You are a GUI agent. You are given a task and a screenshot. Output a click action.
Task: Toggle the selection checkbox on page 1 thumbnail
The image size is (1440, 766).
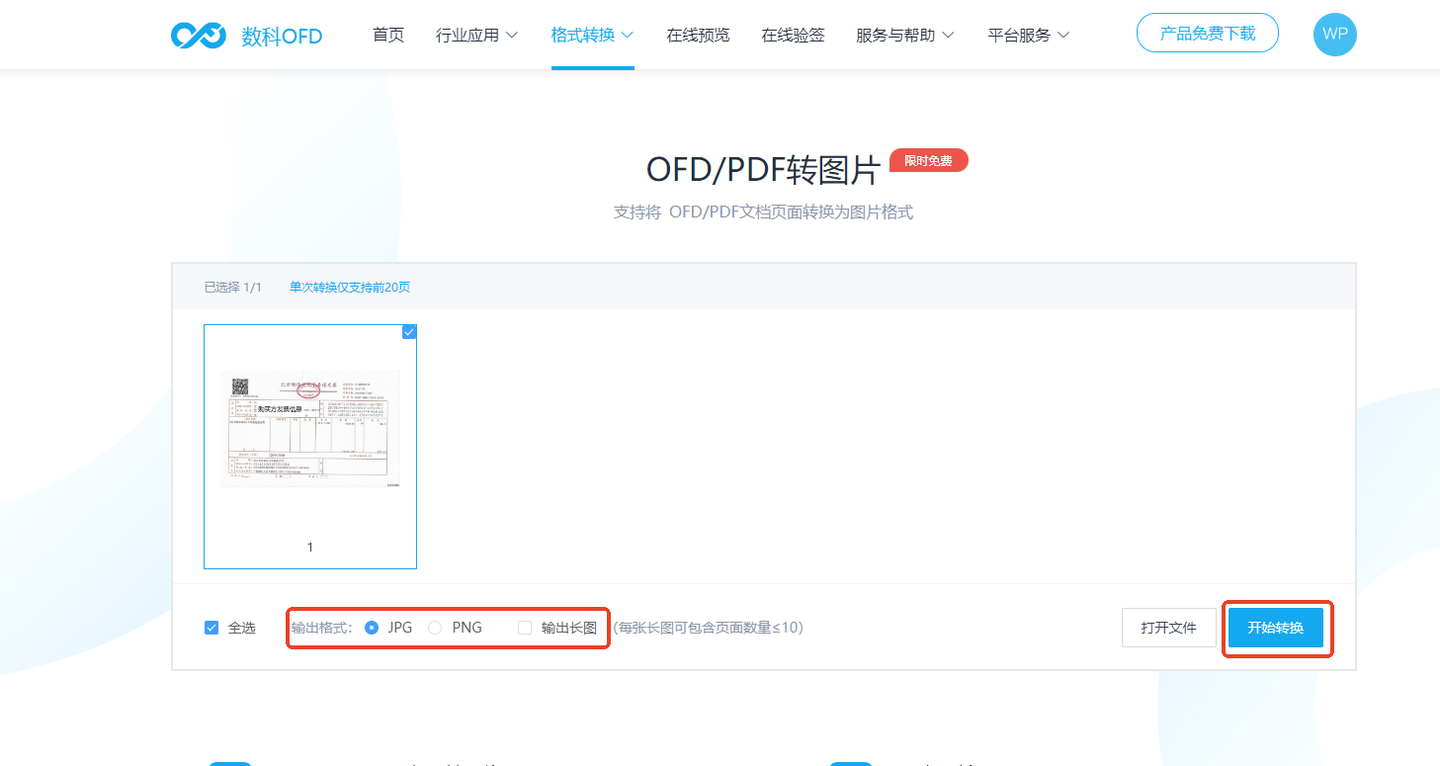click(x=408, y=331)
